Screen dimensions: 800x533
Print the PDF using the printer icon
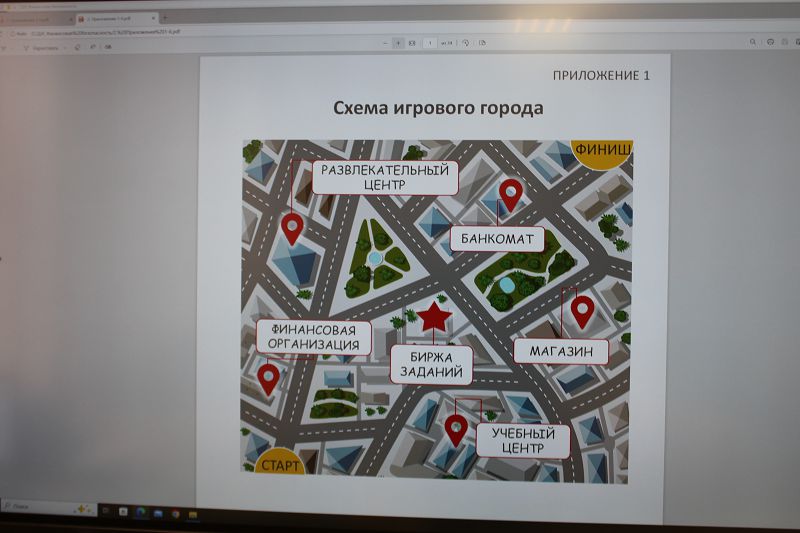tap(770, 42)
